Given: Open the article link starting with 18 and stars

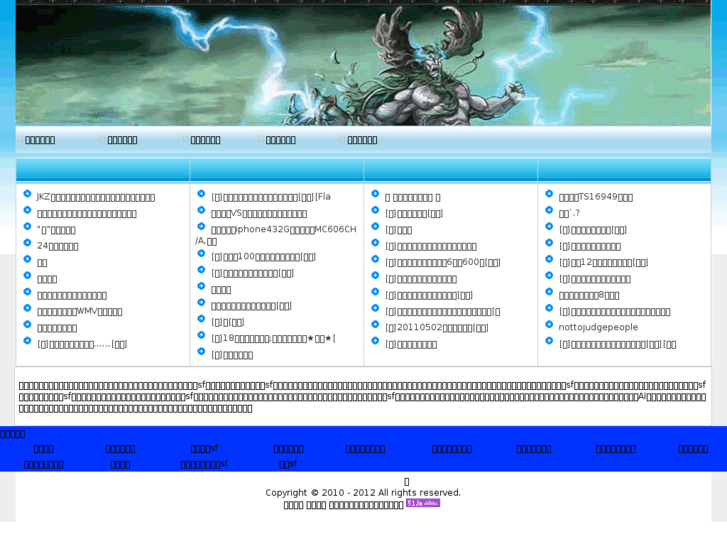Looking at the screenshot, I should (273, 339).
